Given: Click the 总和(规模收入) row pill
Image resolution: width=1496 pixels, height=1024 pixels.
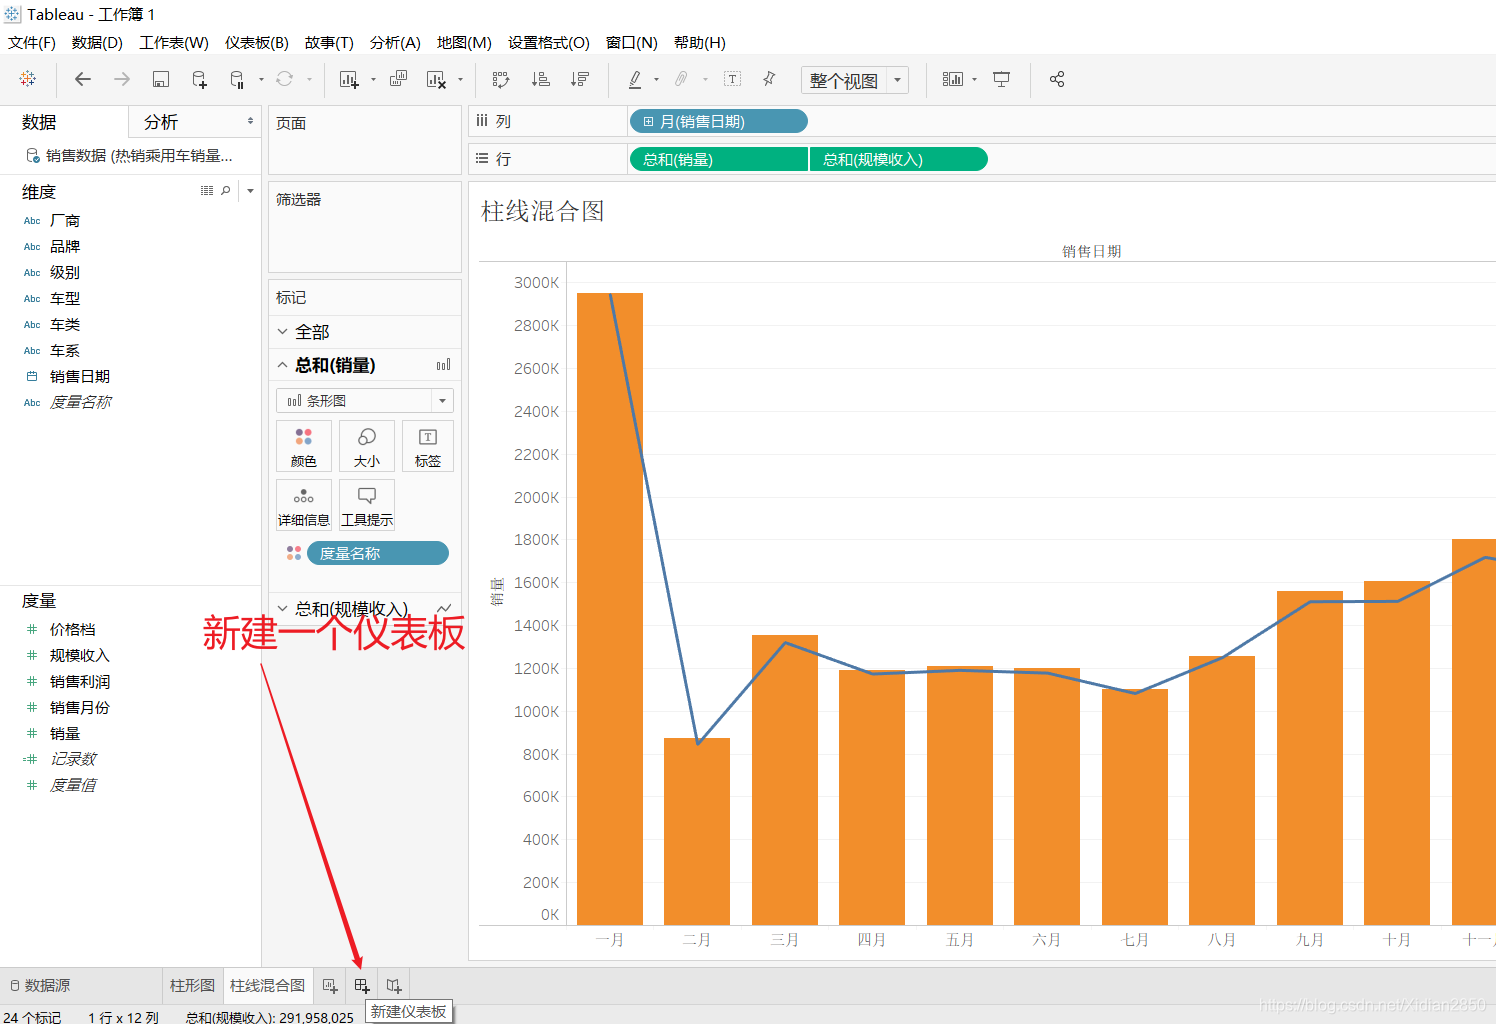Looking at the screenshot, I should pos(898,159).
